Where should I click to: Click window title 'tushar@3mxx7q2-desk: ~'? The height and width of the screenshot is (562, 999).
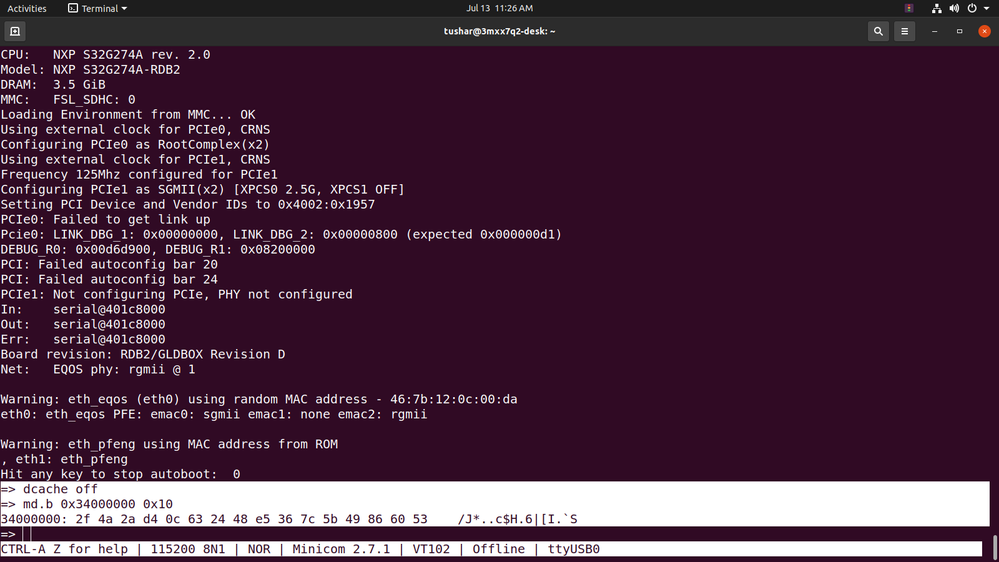[500, 31]
